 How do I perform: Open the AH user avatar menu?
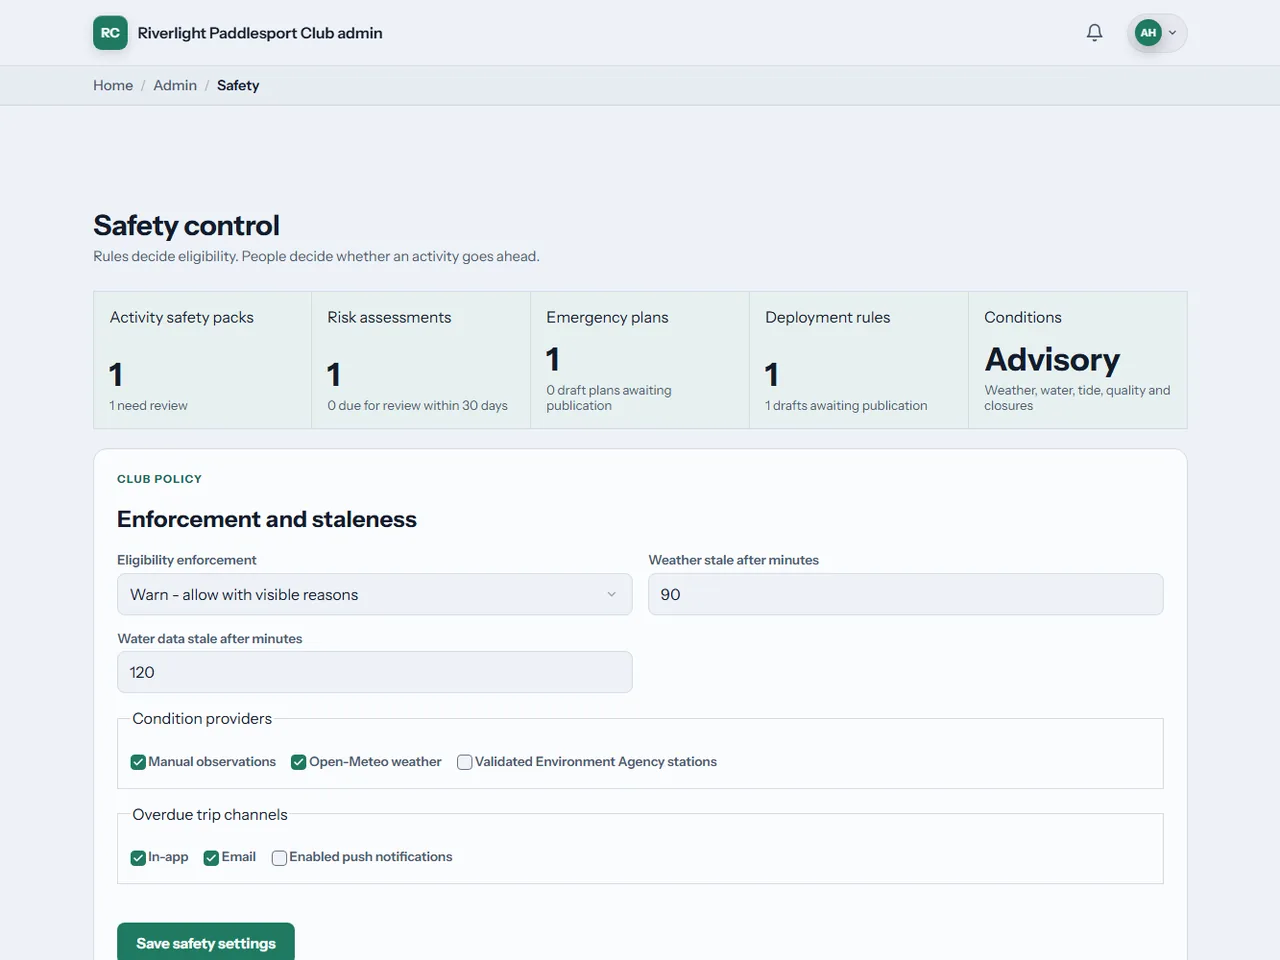[1157, 33]
